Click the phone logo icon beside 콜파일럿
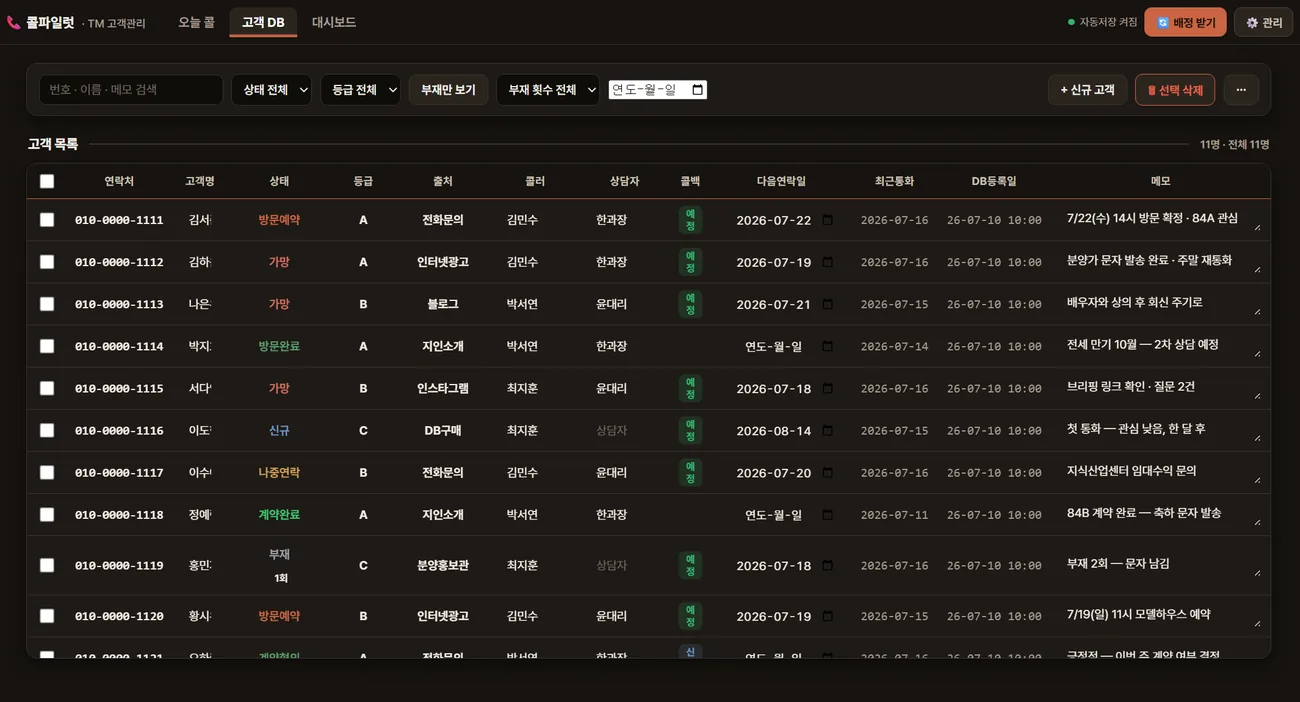The height and width of the screenshot is (702, 1300). click(13, 22)
